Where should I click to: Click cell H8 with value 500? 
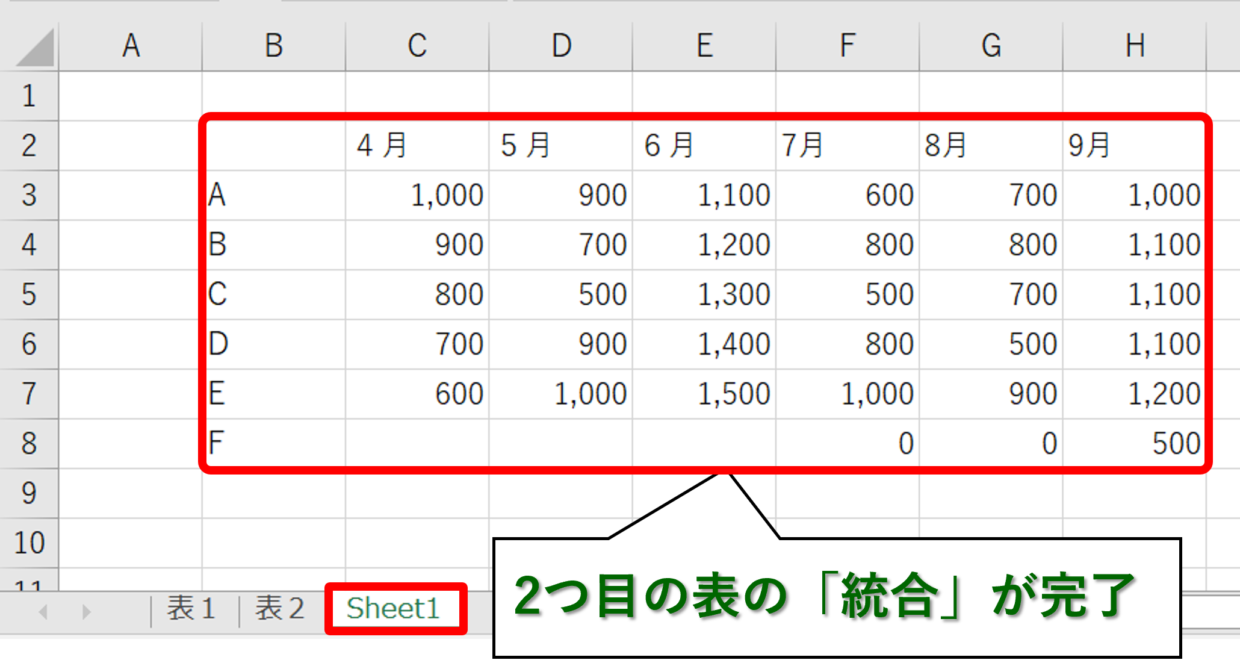[1135, 443]
